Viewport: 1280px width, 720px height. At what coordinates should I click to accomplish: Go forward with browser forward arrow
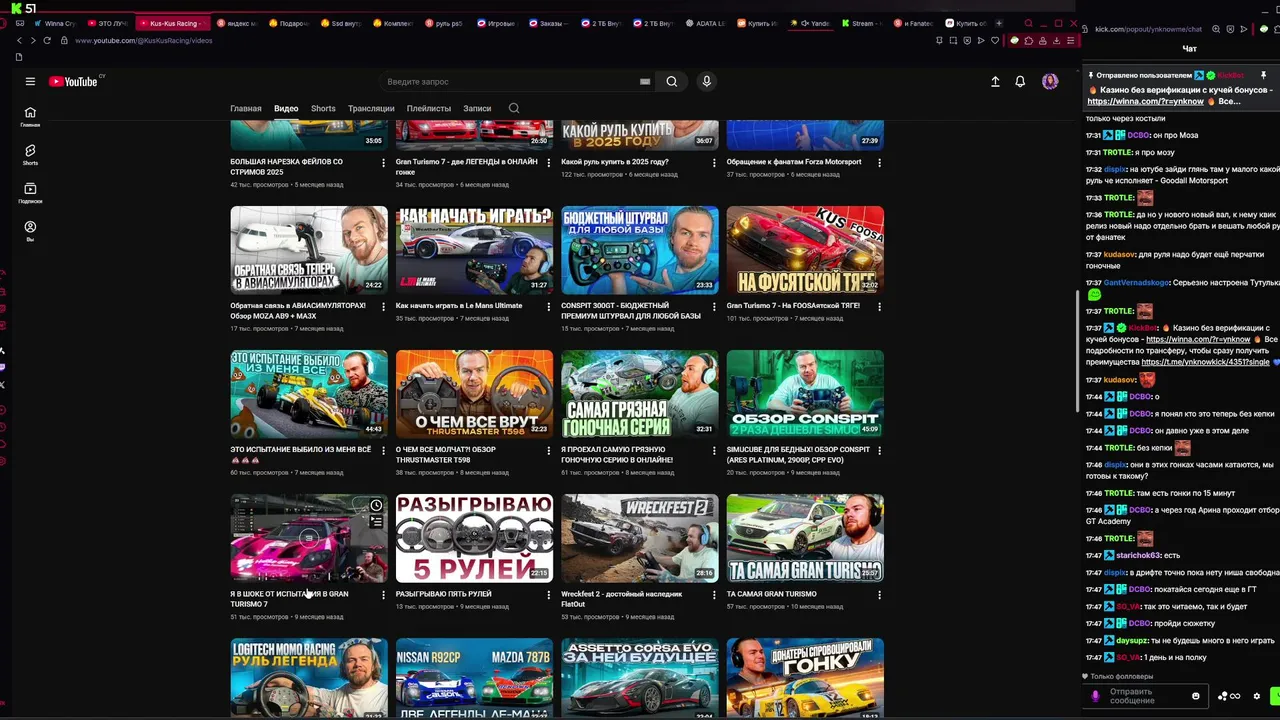pyautogui.click(x=32, y=40)
